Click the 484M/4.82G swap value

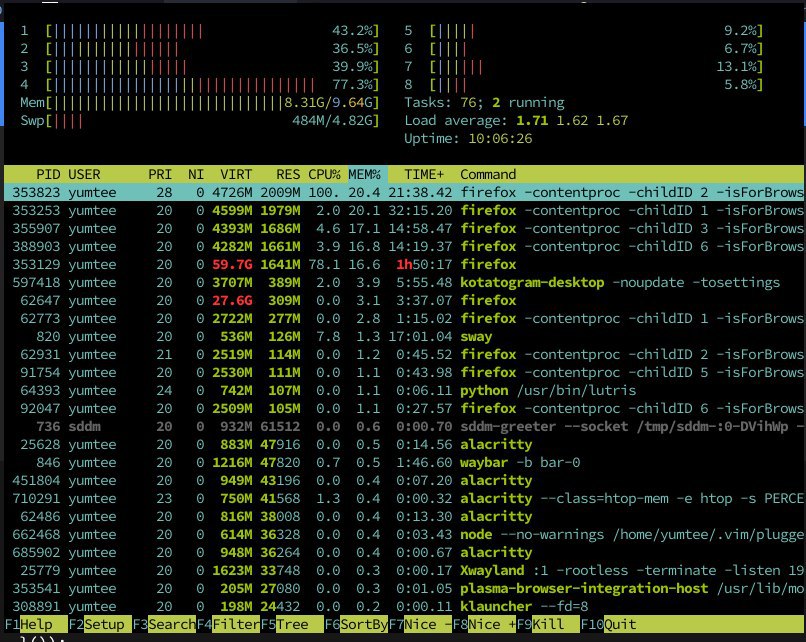coord(333,120)
